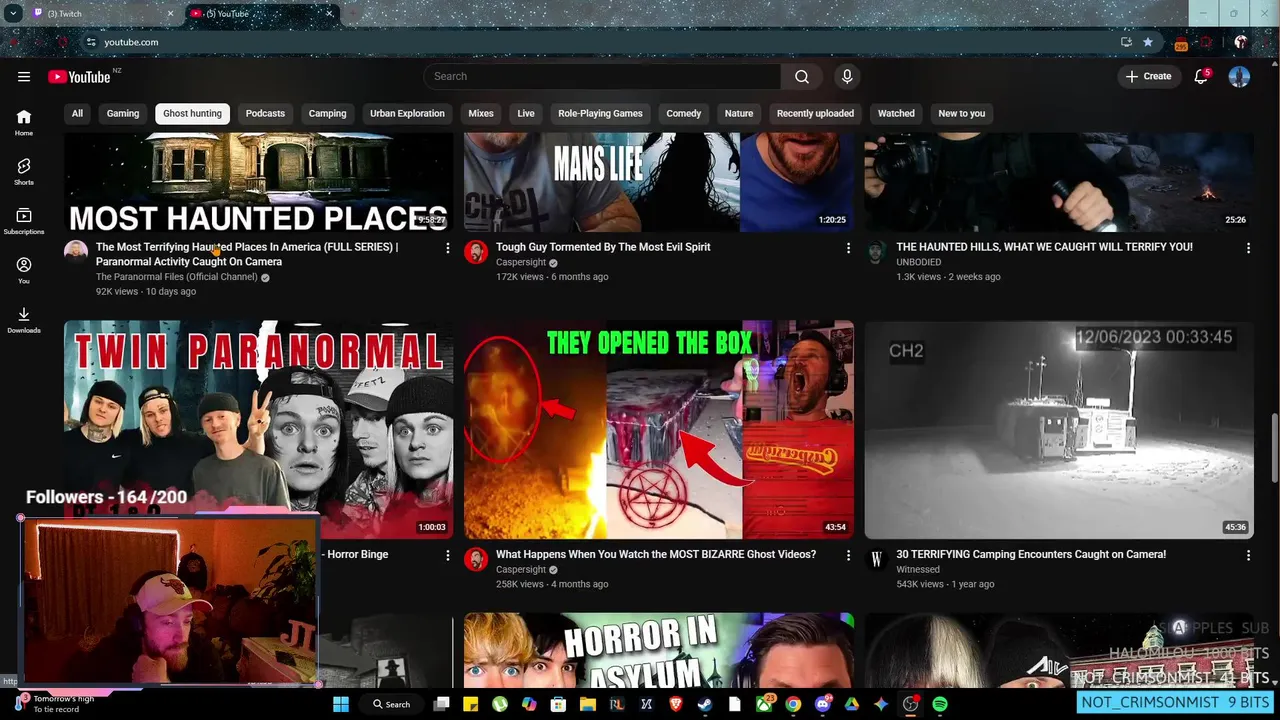Open options menu for Most Terrifying Haunted Places video
Image resolution: width=1280 pixels, height=720 pixels.
[447, 248]
